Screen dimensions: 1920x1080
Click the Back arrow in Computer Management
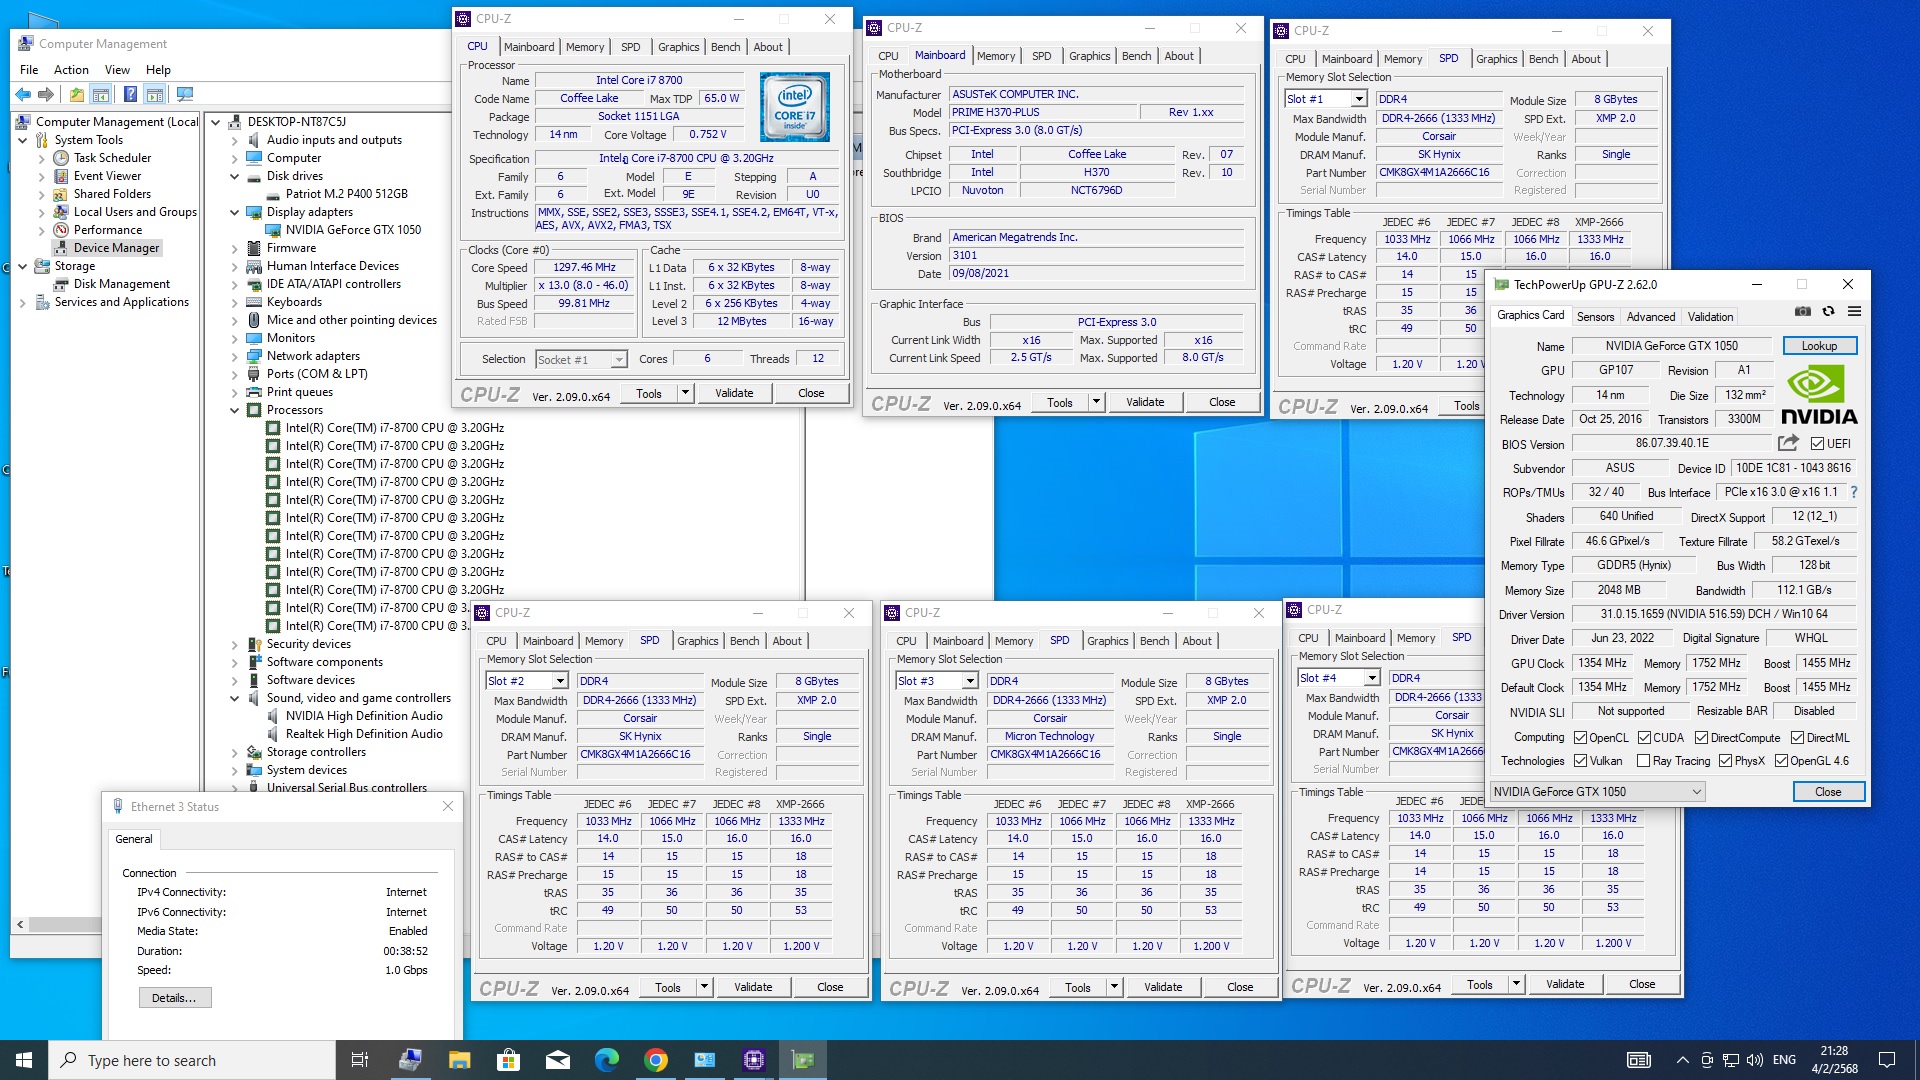pos(23,94)
